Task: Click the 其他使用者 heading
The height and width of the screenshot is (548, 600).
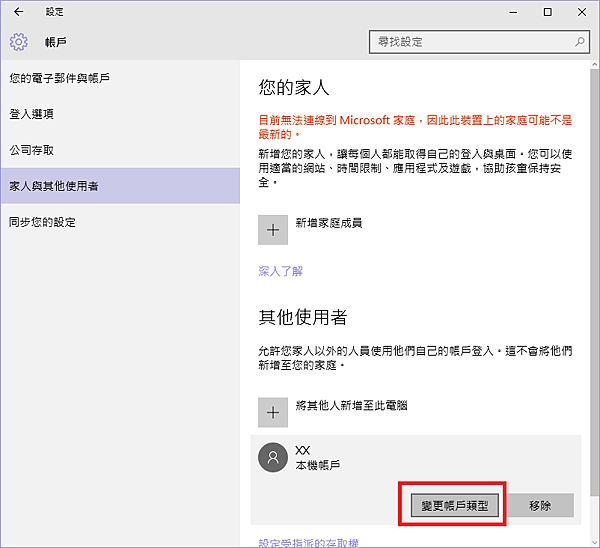Action: coord(303,317)
